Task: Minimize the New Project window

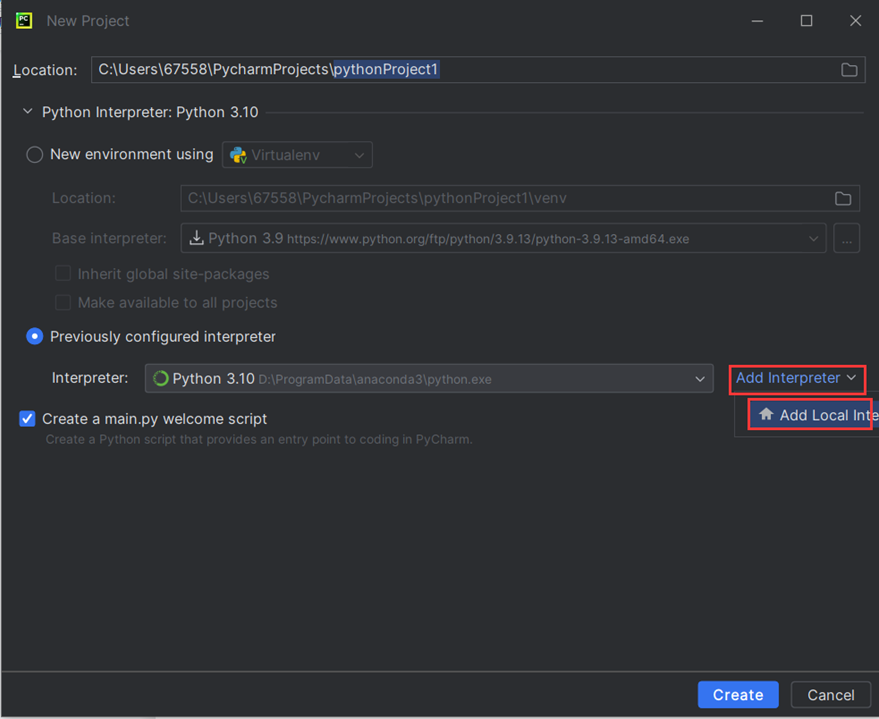Action: tap(757, 21)
